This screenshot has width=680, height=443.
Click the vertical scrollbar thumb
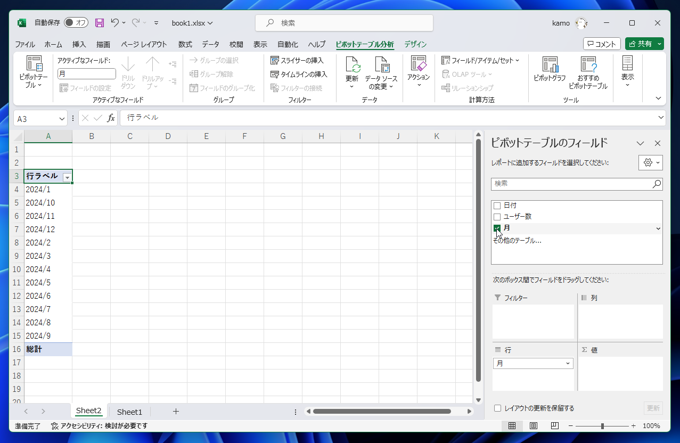pos(478,260)
